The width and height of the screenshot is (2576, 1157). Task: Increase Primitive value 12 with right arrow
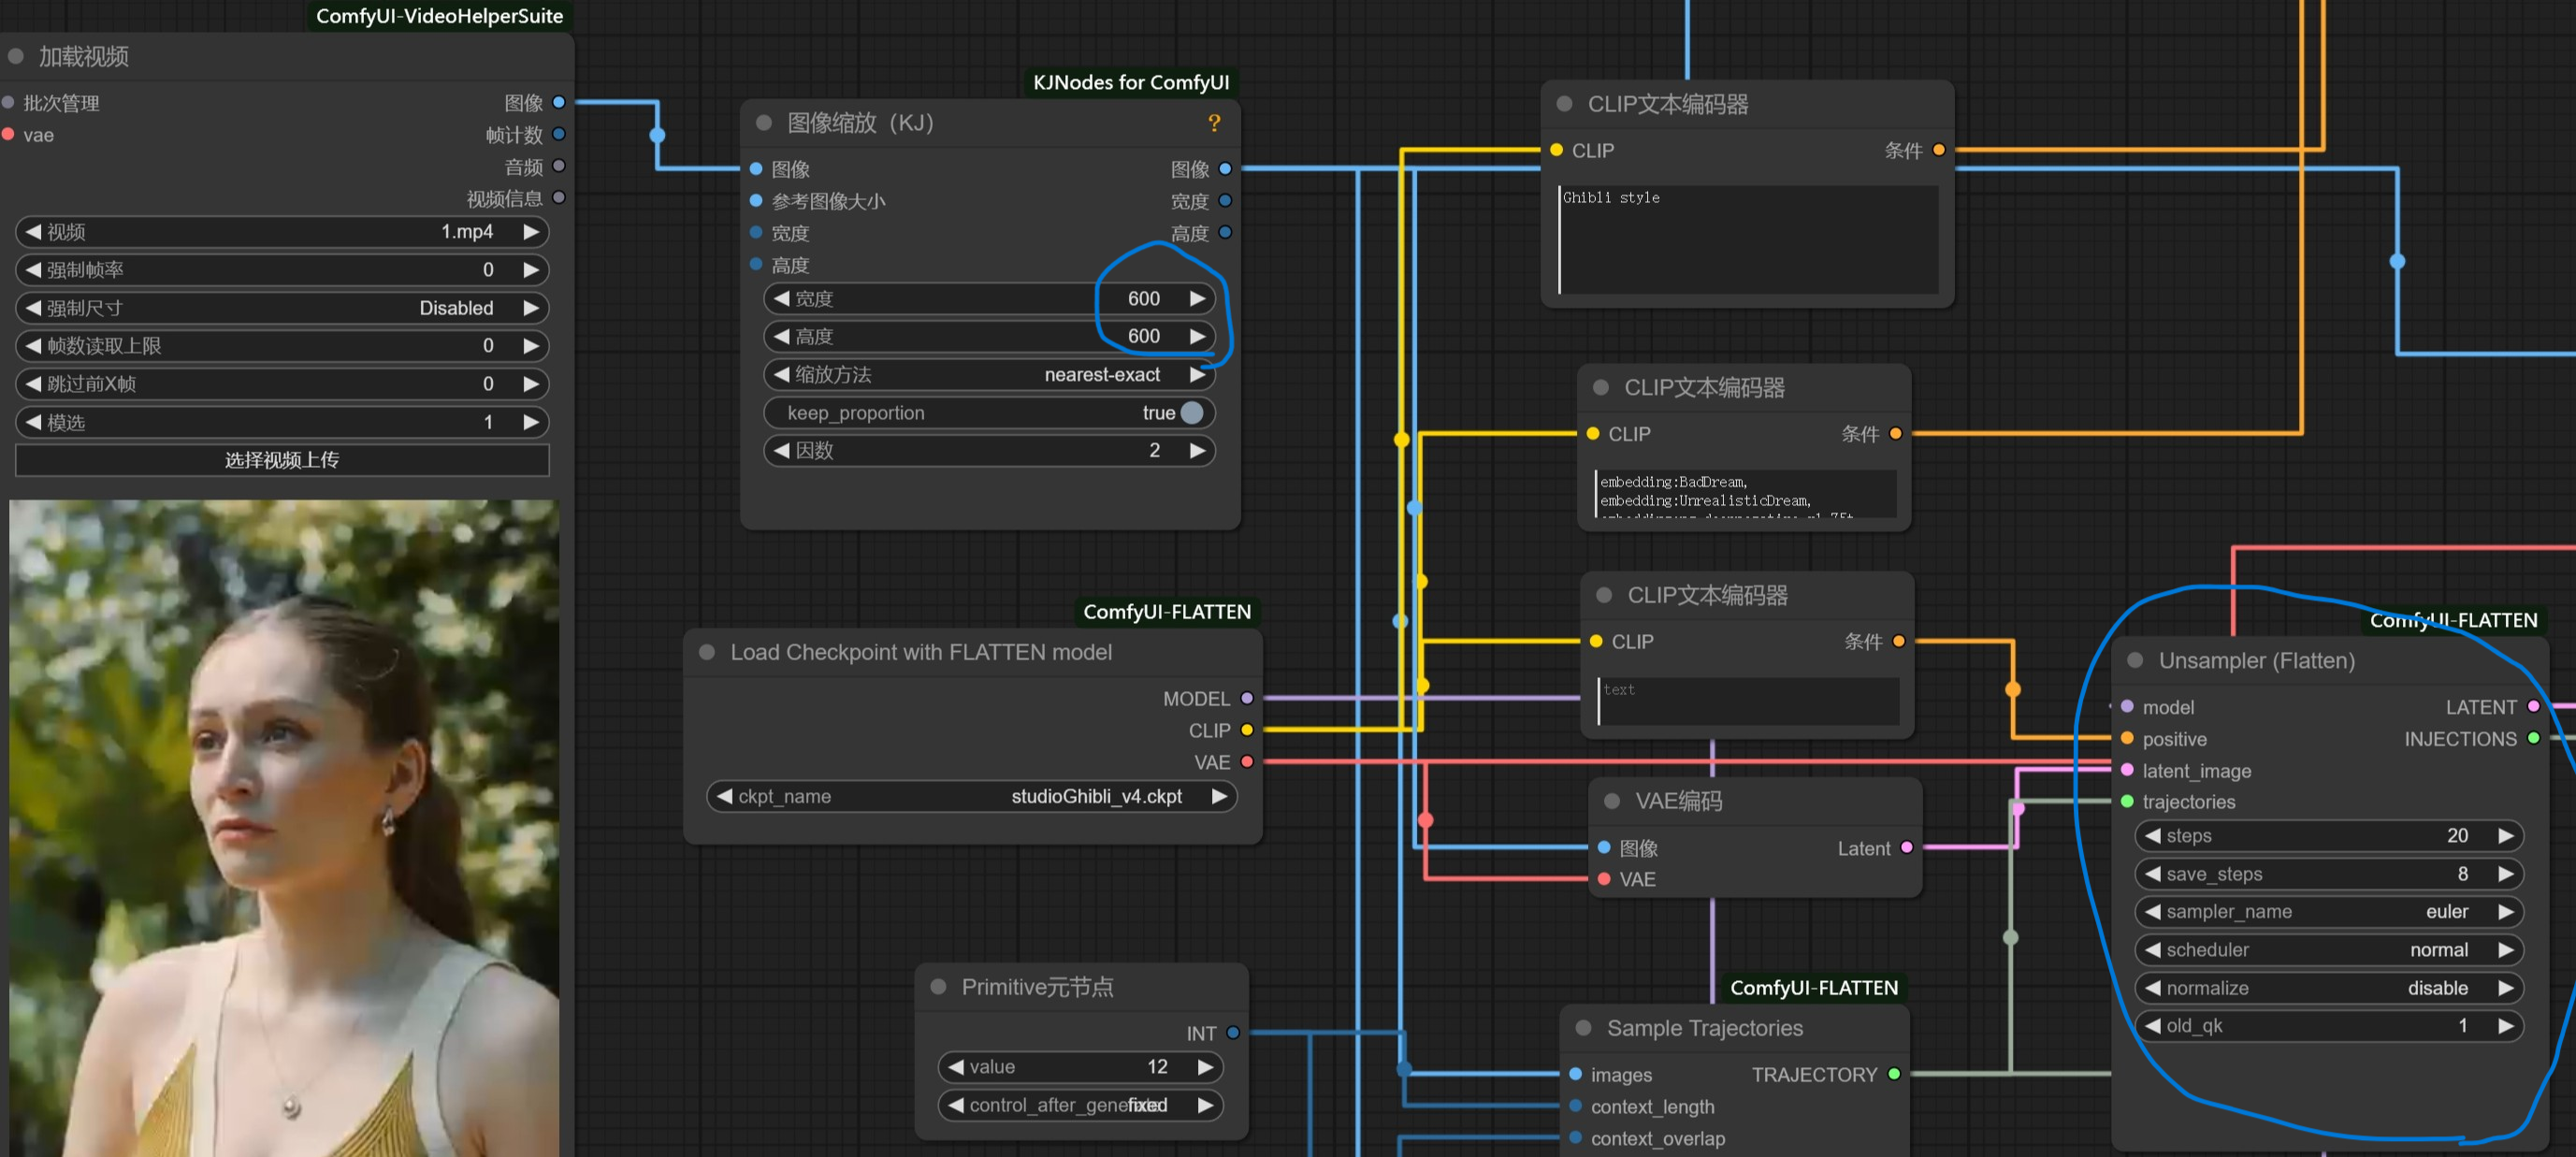tap(1205, 1067)
